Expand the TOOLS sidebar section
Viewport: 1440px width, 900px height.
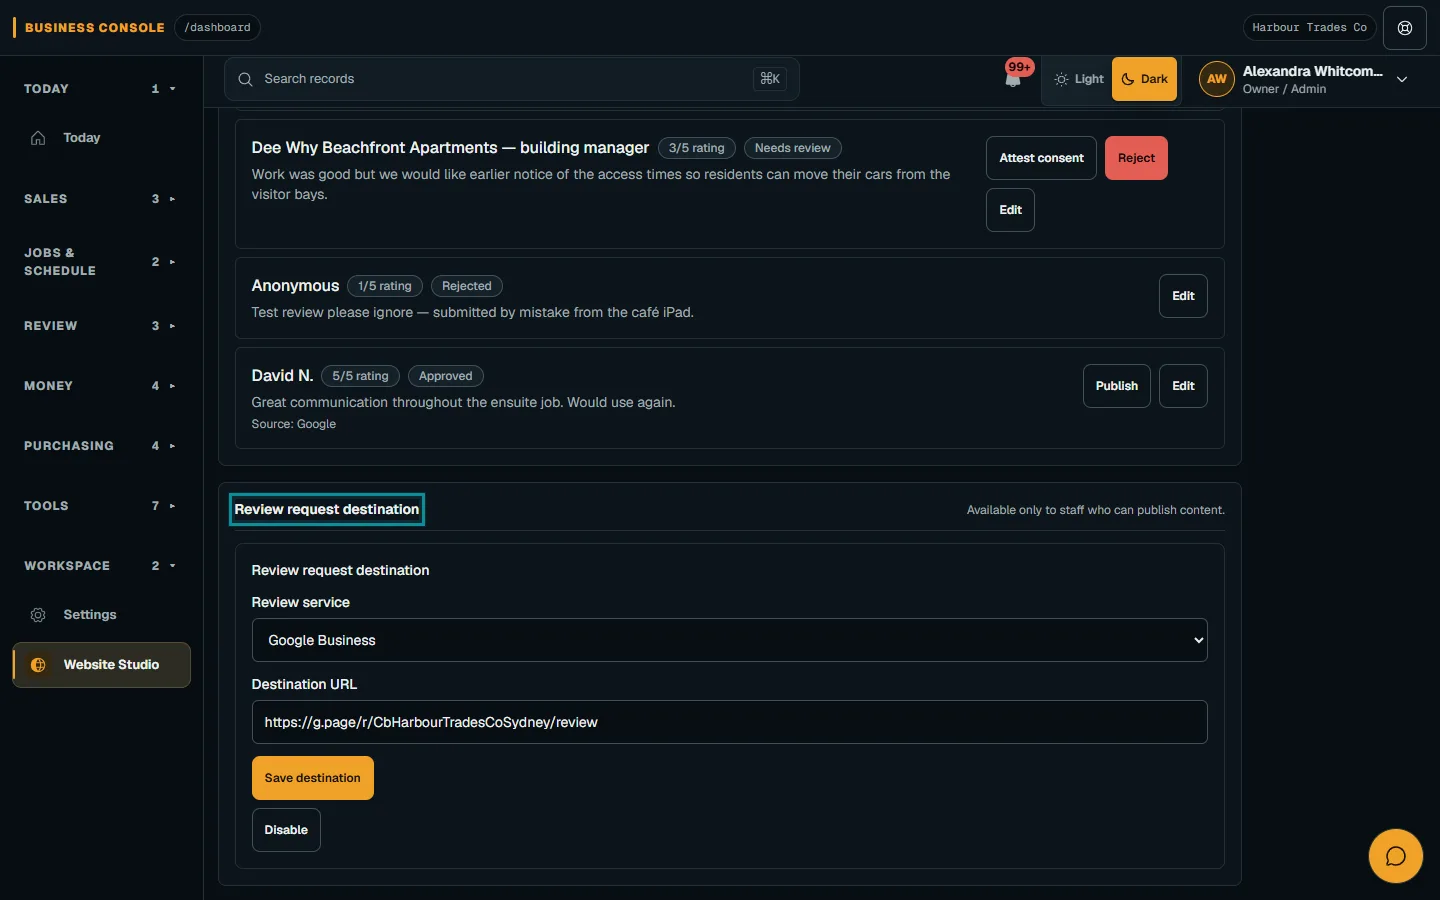pyautogui.click(x=100, y=506)
